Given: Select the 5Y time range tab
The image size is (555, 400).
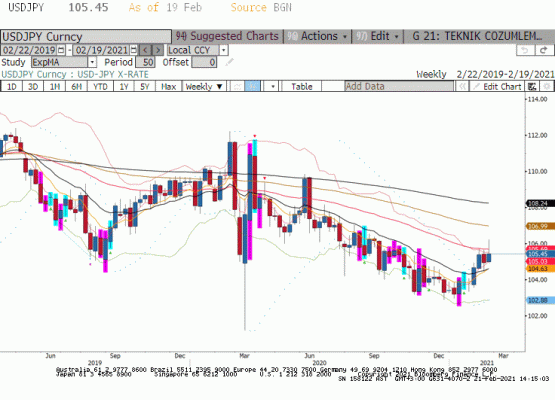Looking at the screenshot, I should [145, 86].
